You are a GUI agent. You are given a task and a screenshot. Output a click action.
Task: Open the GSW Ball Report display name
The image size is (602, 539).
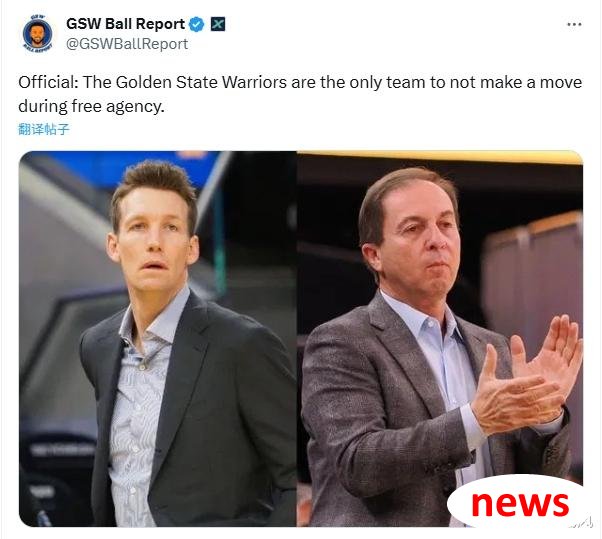pos(125,24)
